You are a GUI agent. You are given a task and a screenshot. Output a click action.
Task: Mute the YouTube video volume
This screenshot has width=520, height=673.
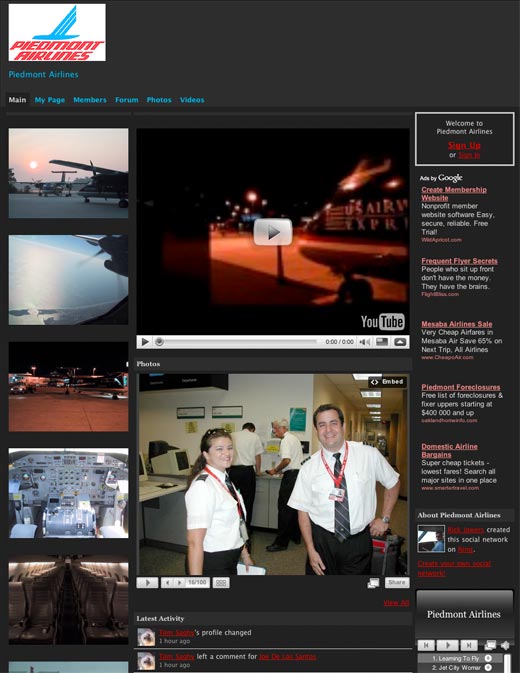point(364,342)
